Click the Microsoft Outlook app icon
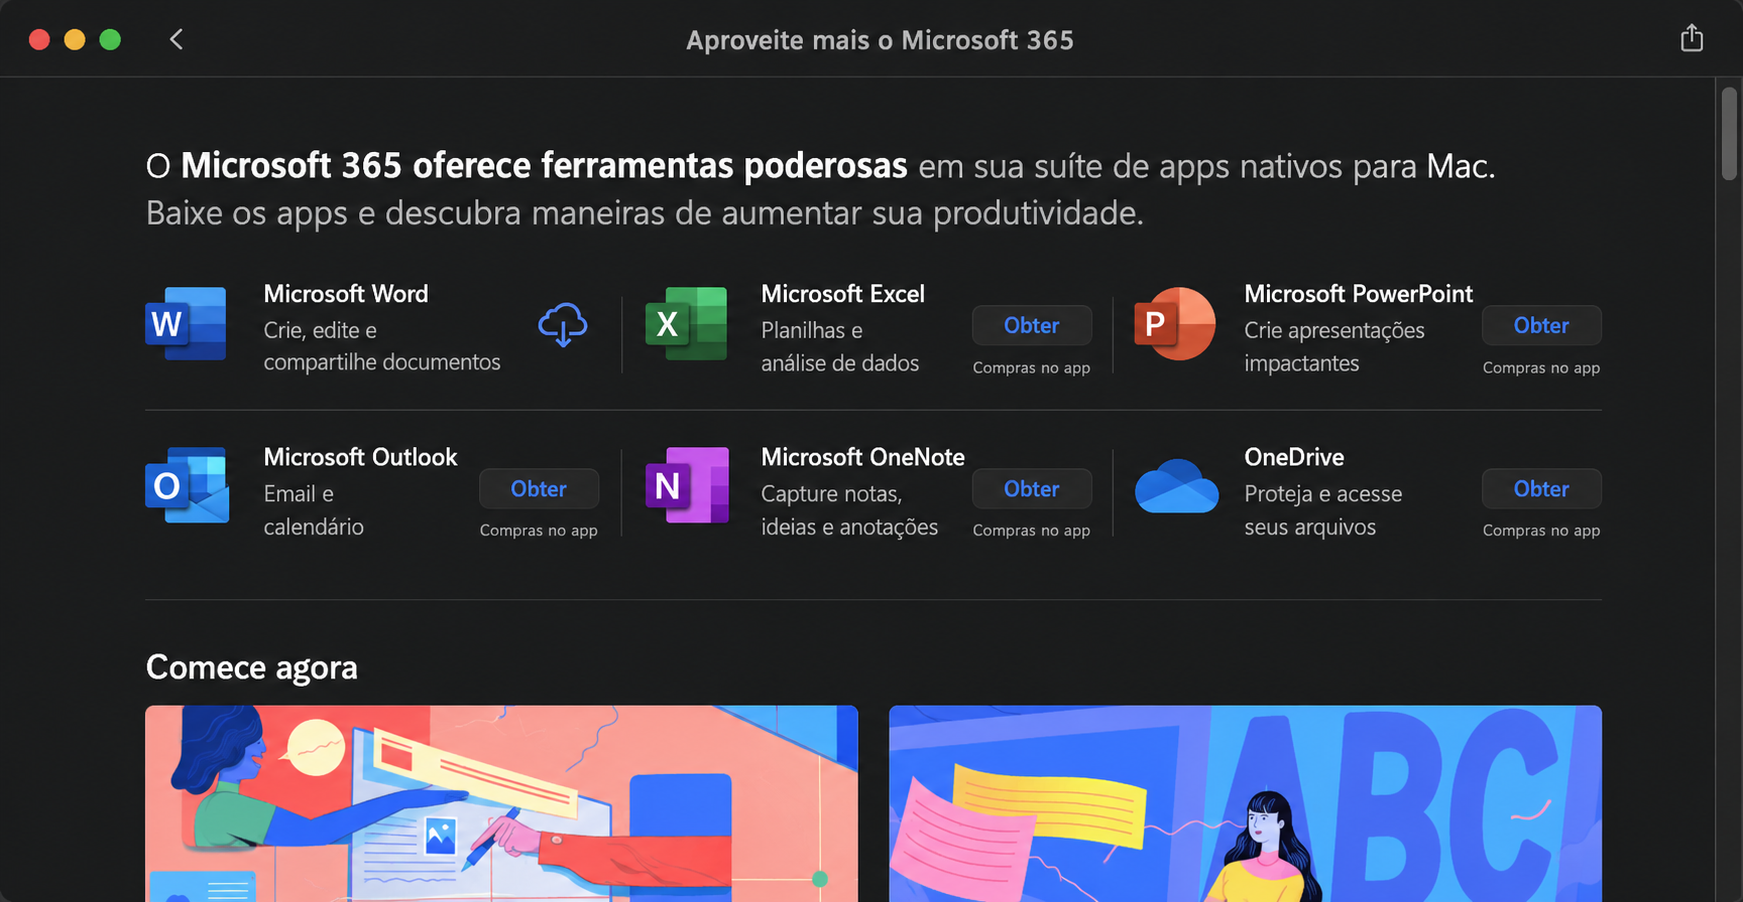 pyautogui.click(x=187, y=485)
